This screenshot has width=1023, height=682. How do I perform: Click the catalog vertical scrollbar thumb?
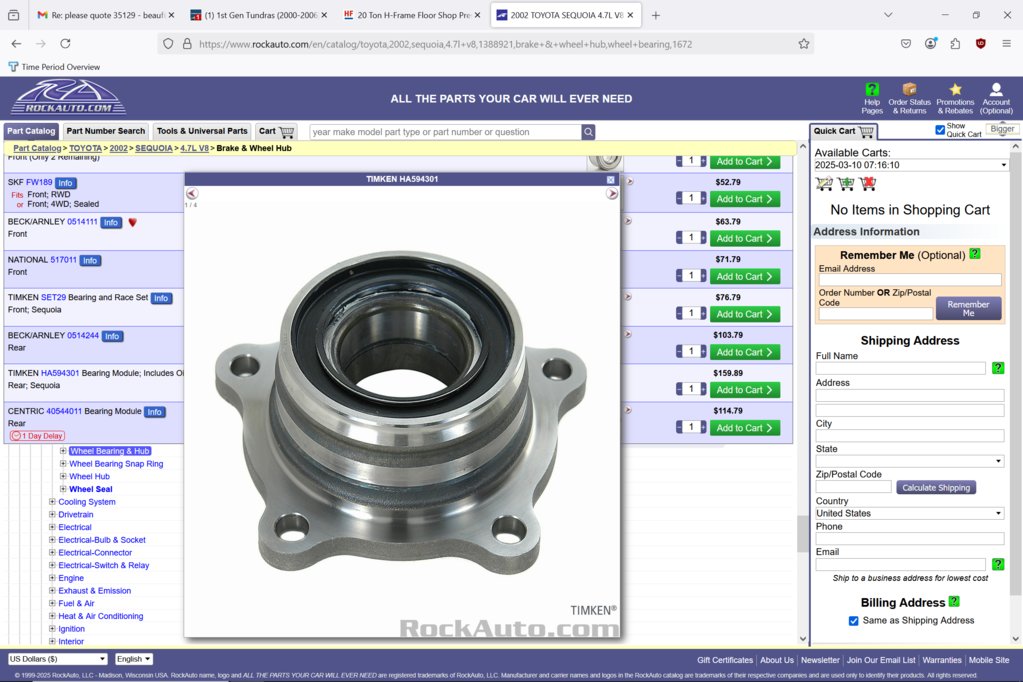coord(802,534)
